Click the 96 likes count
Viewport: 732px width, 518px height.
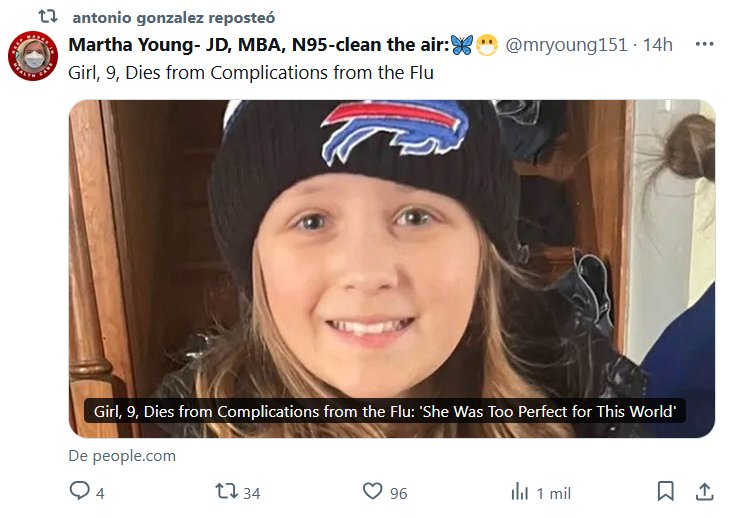[398, 493]
